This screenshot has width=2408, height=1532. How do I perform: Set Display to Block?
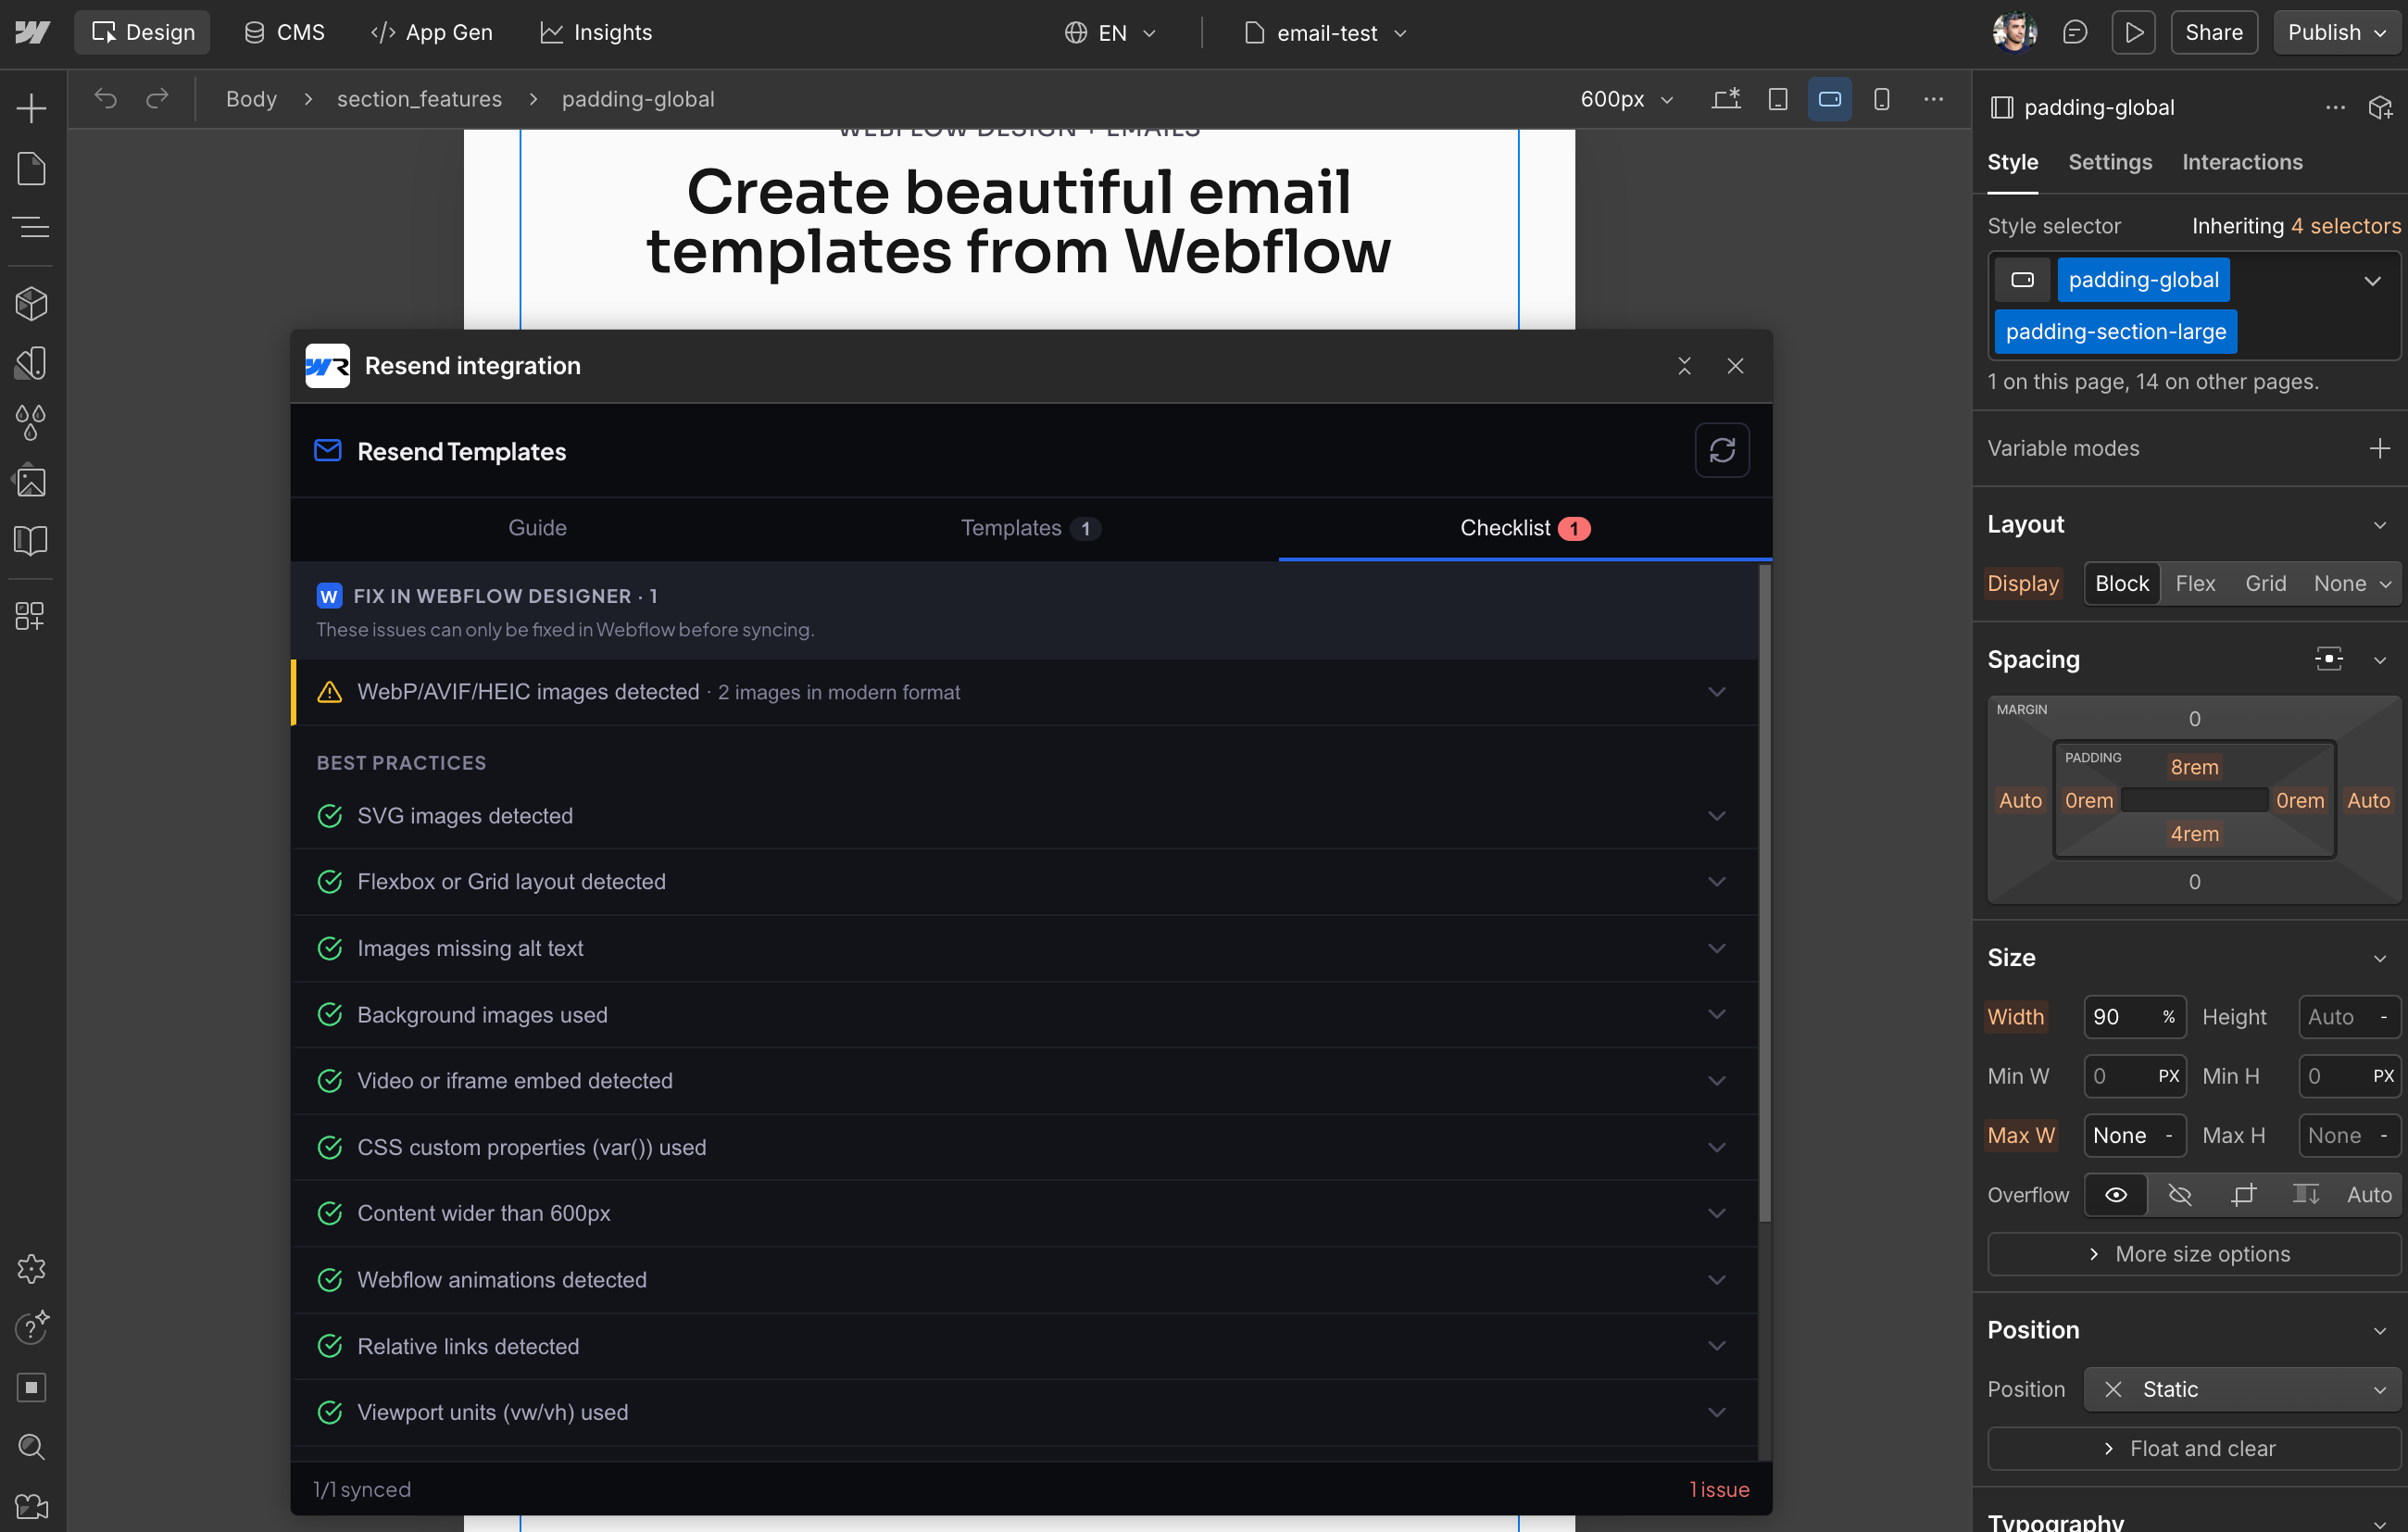[x=2121, y=584]
